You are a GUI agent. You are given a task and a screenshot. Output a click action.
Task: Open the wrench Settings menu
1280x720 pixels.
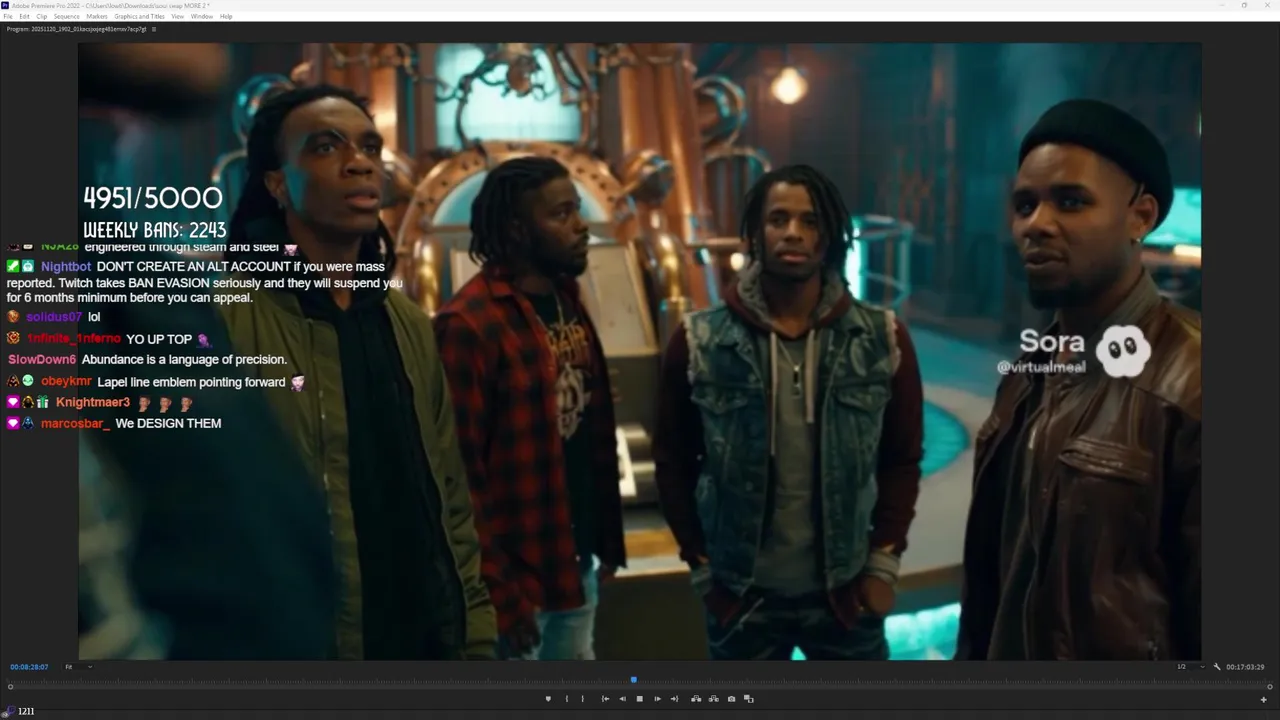(x=1217, y=667)
